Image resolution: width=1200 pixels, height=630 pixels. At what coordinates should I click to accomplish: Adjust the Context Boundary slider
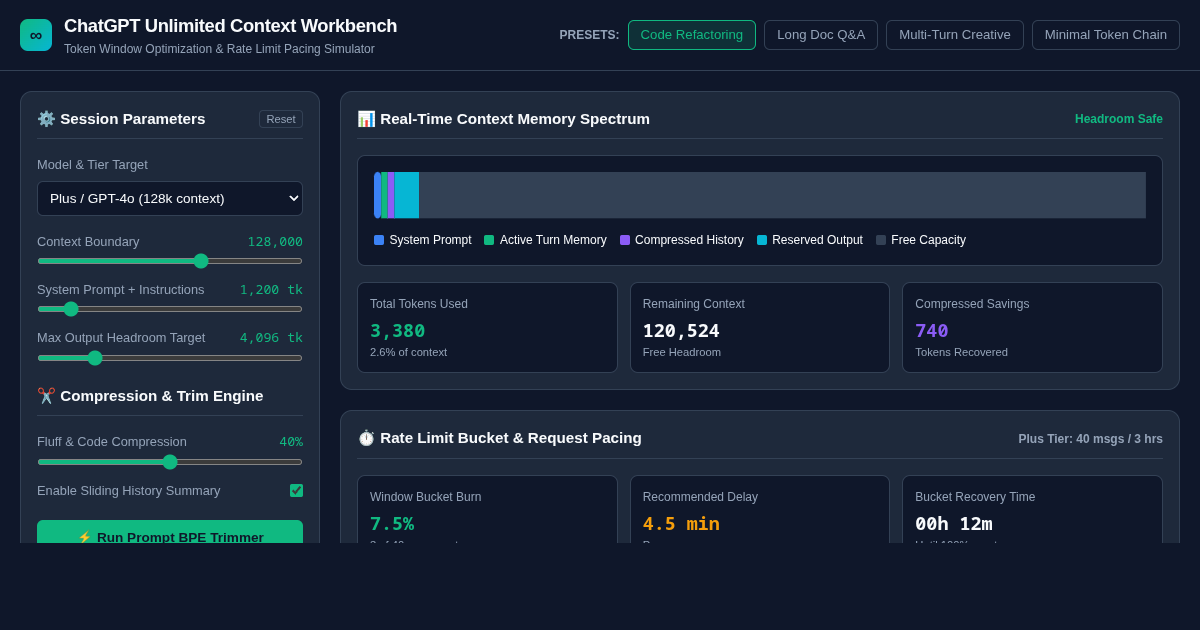170,261
